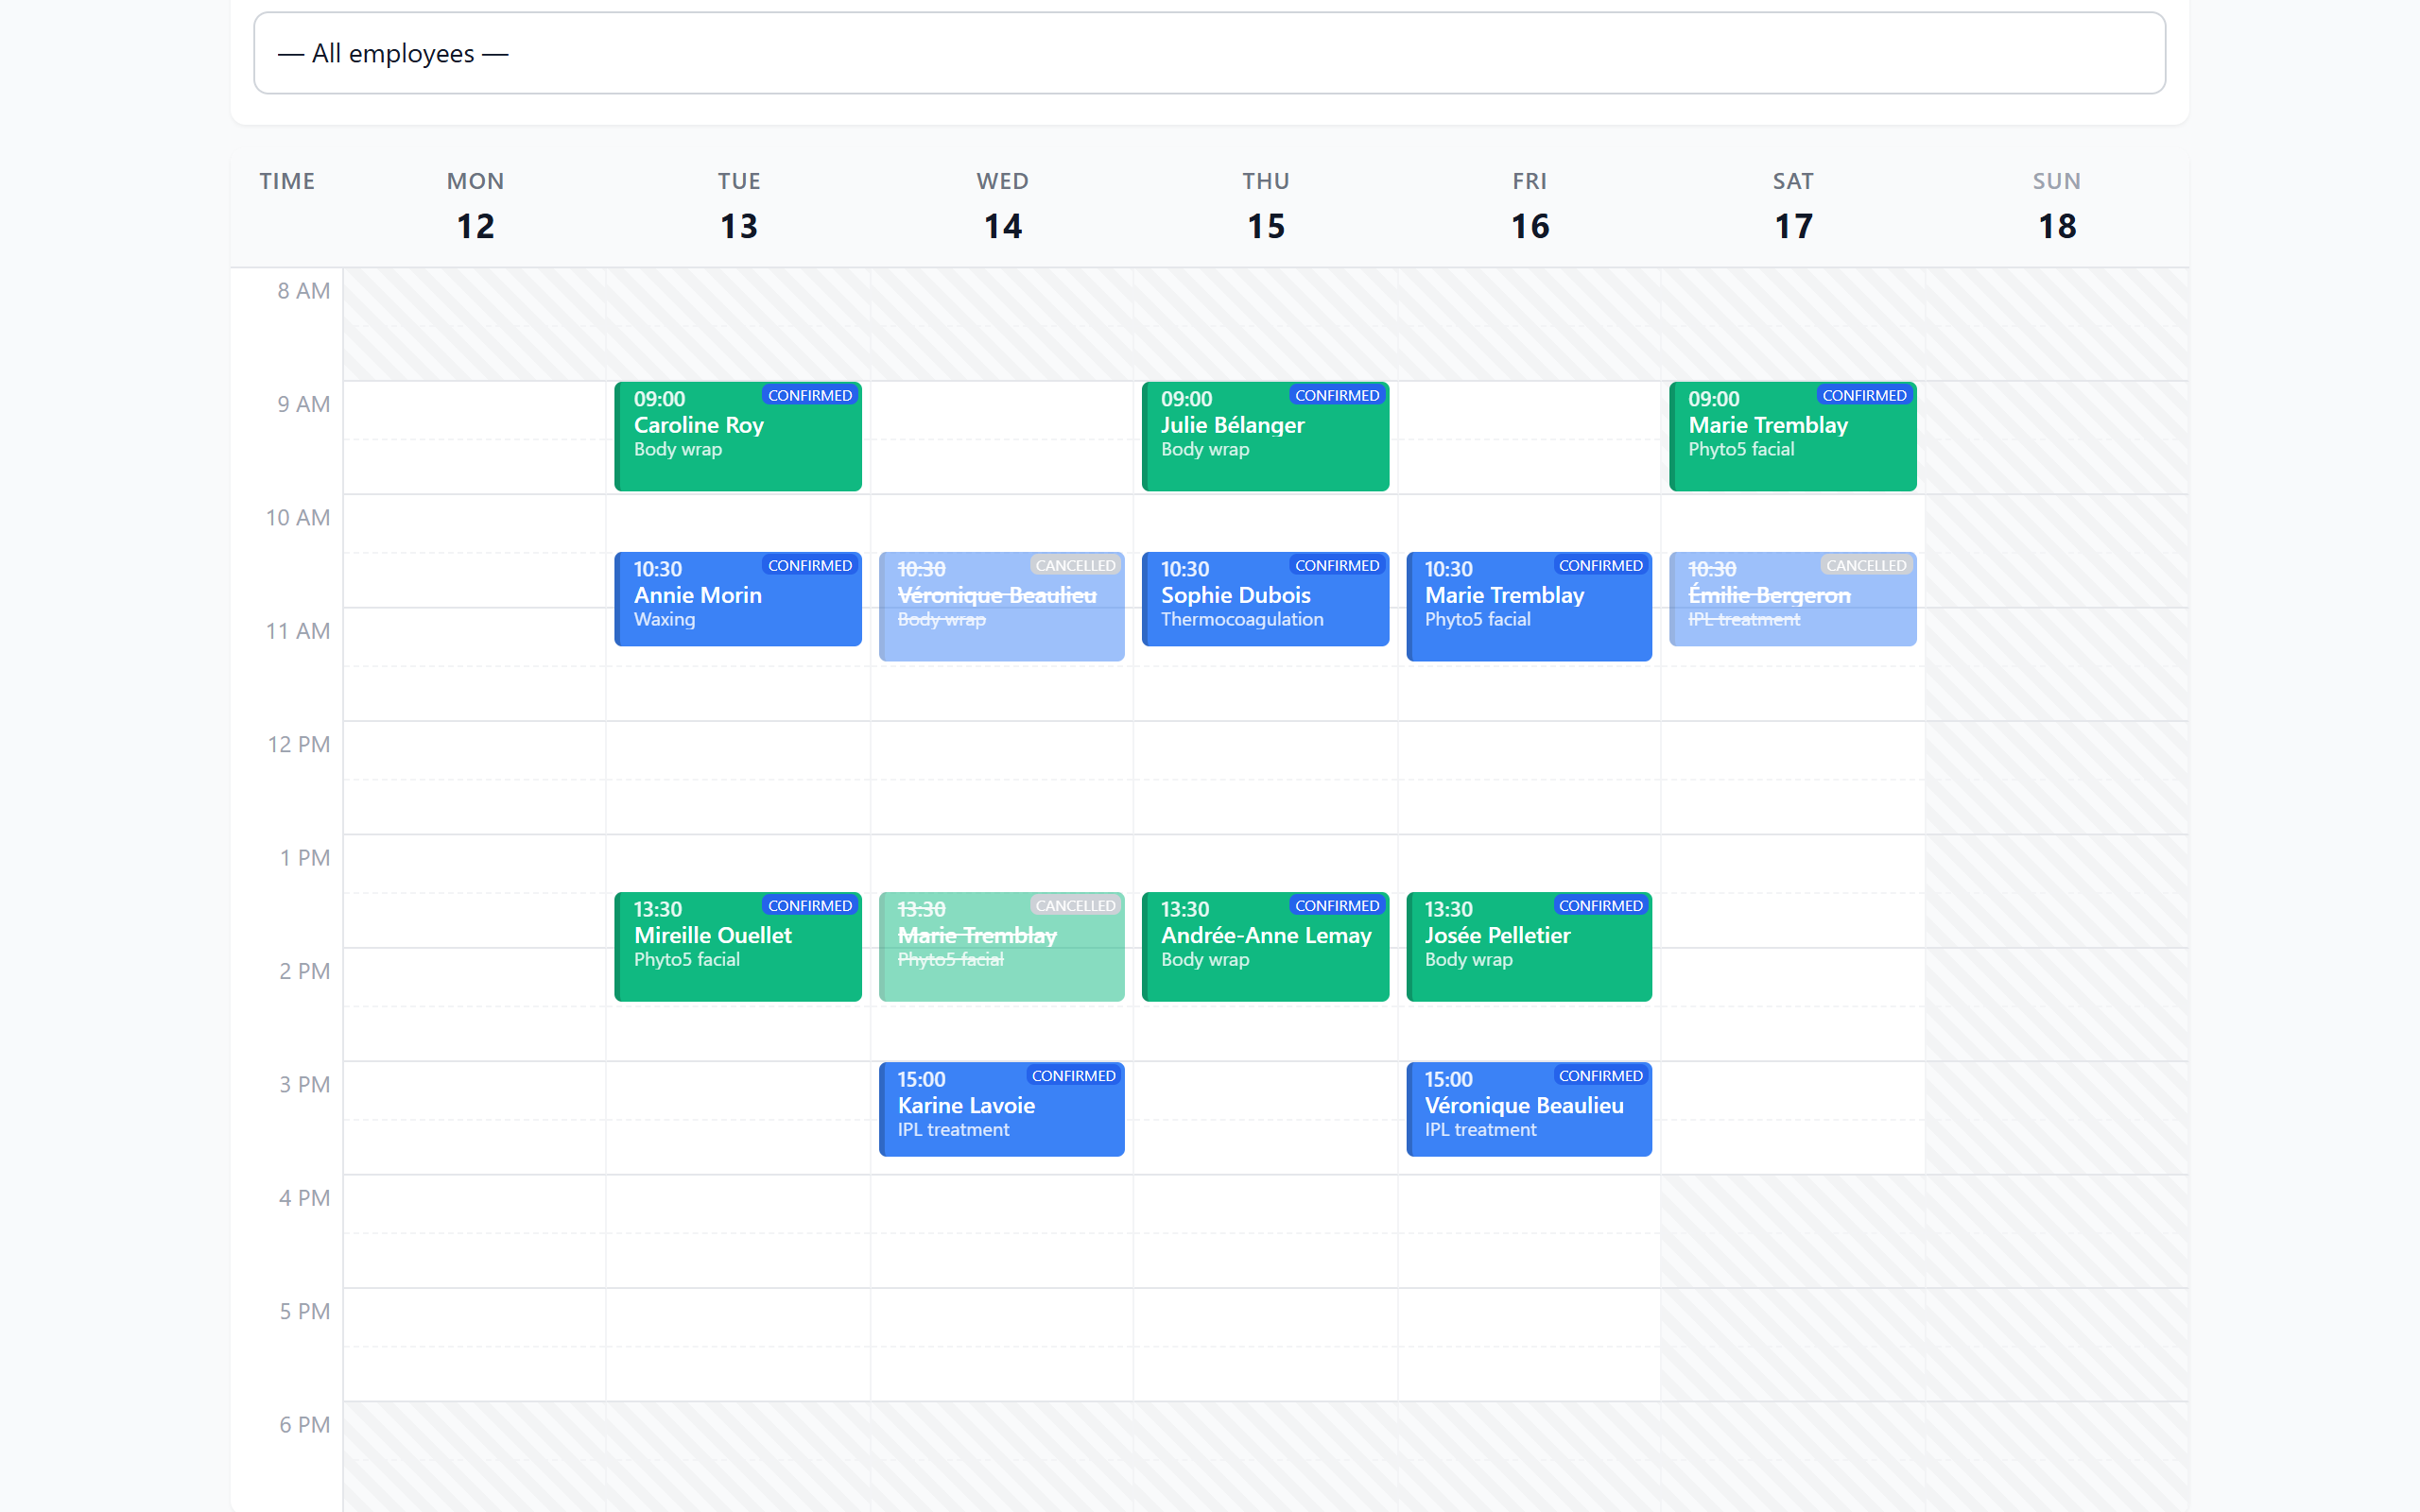Open Annie Morin's Waxing appointment

point(738,599)
